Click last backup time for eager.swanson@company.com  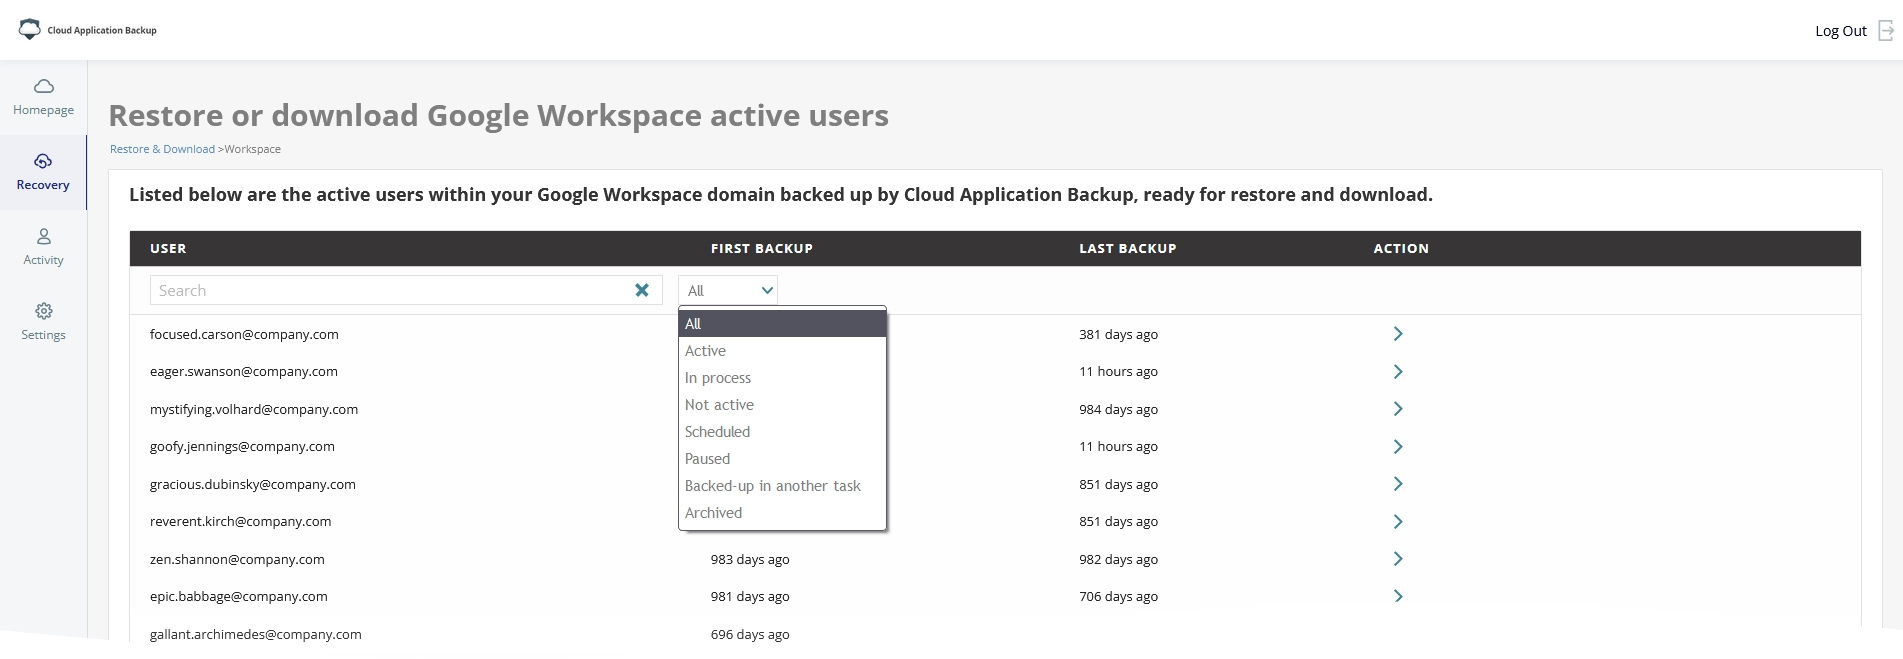[x=1119, y=372]
